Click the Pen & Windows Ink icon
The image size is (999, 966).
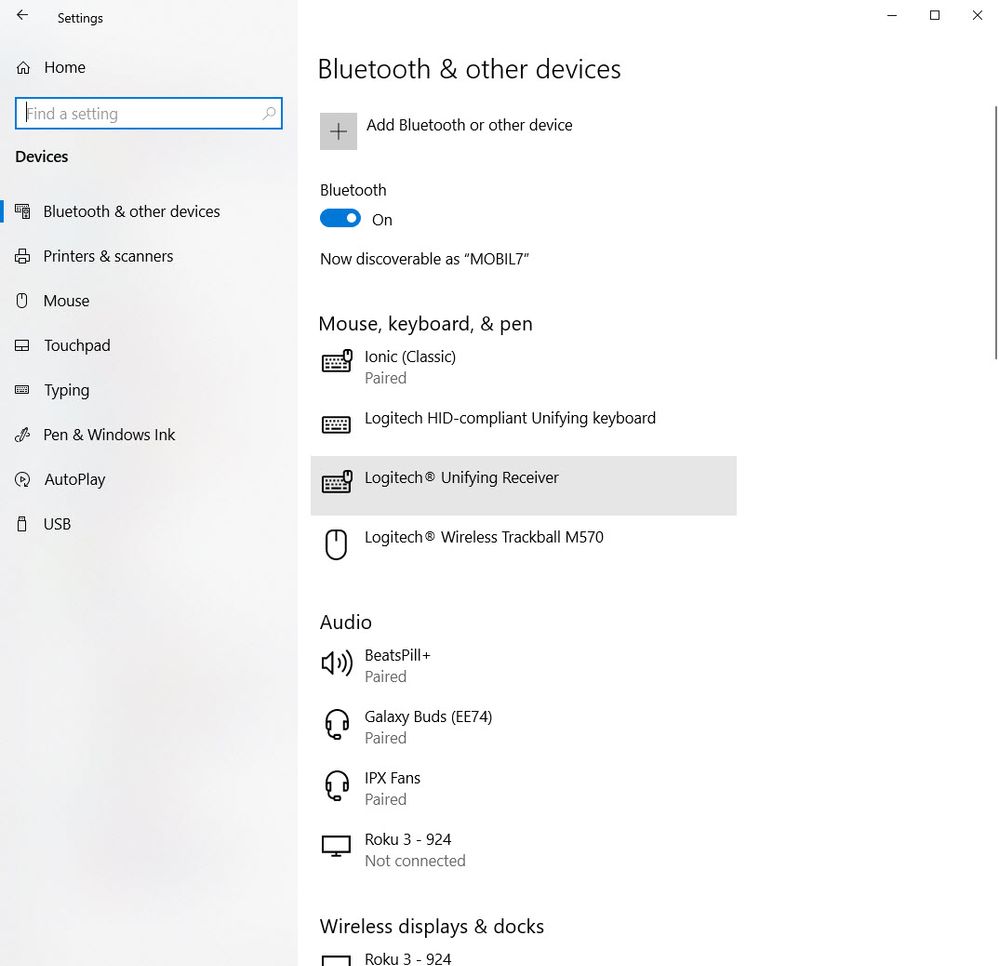click(x=22, y=435)
